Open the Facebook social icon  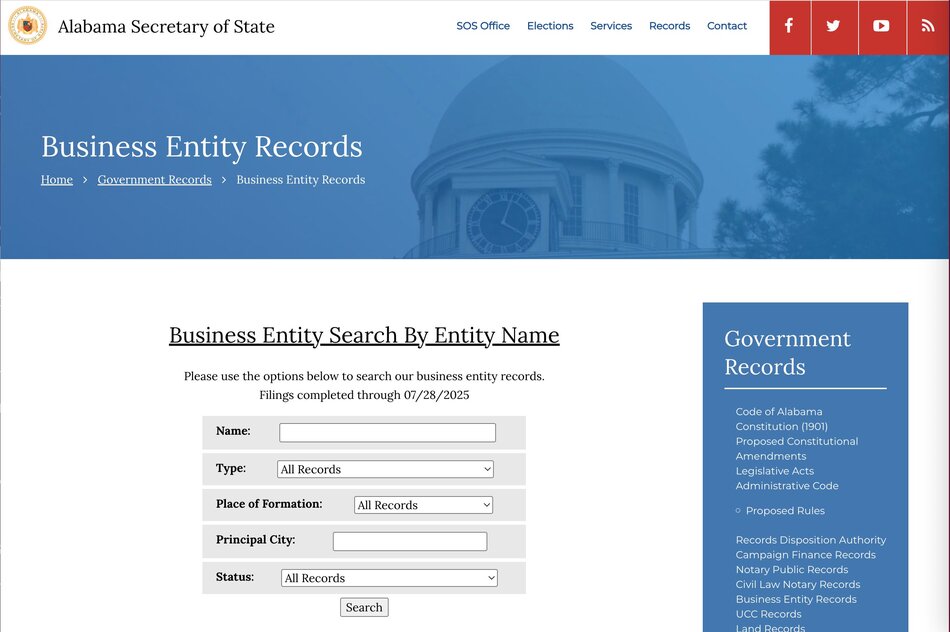click(789, 27)
